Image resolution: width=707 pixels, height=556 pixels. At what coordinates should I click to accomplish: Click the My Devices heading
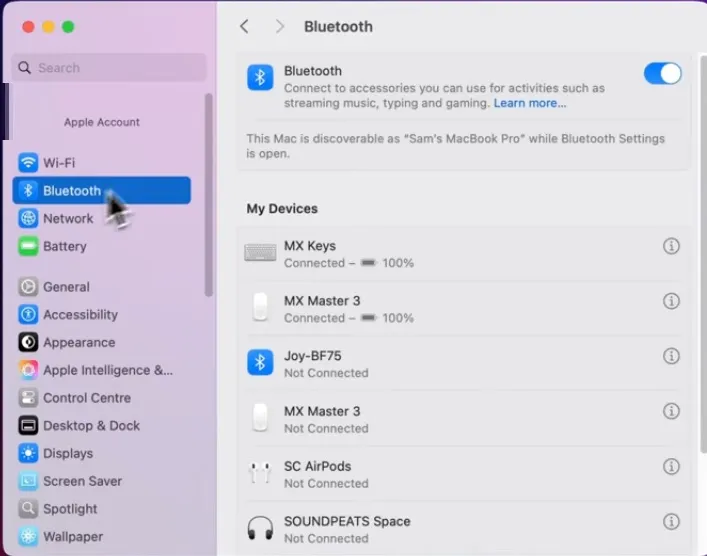pyautogui.click(x=282, y=209)
